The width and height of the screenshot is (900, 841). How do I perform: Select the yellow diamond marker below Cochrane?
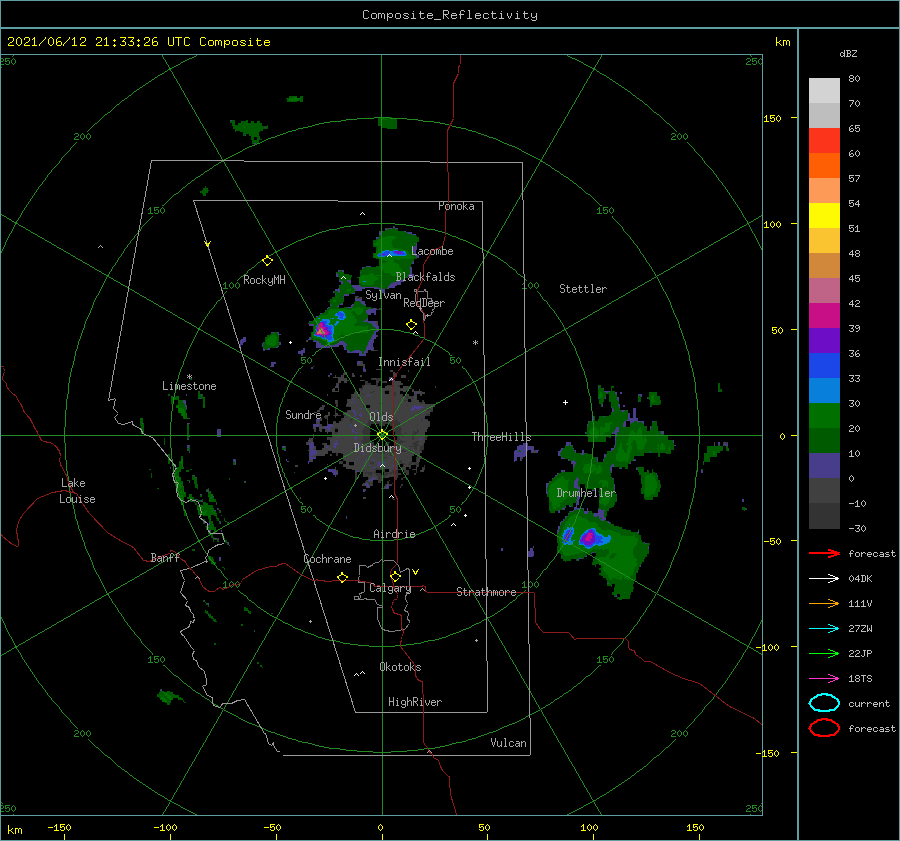342,577
